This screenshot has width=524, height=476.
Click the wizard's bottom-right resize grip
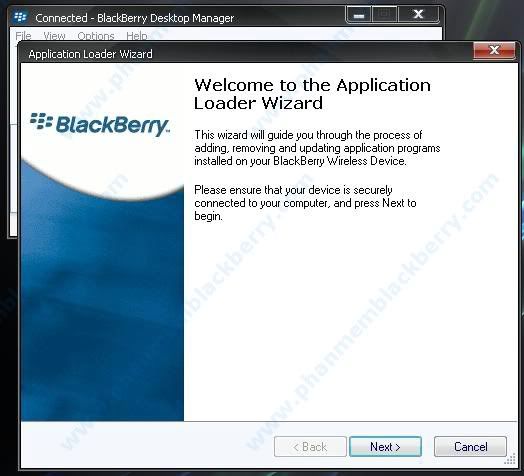(510, 459)
